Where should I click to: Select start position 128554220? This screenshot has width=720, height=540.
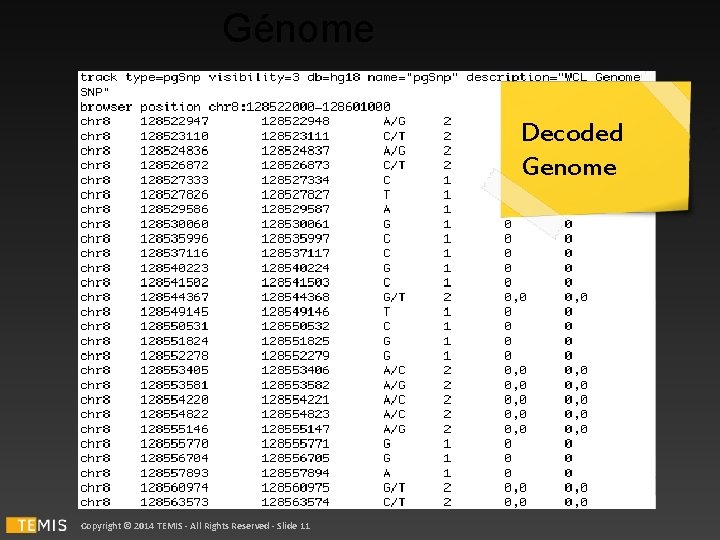tap(174, 399)
